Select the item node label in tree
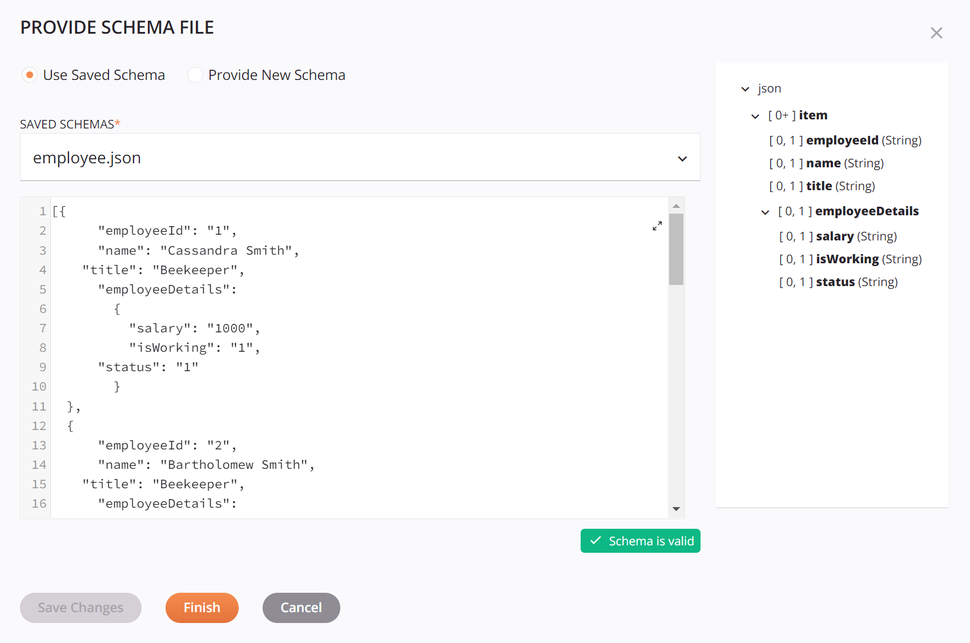Screen dimensions: 970x643 813,115
